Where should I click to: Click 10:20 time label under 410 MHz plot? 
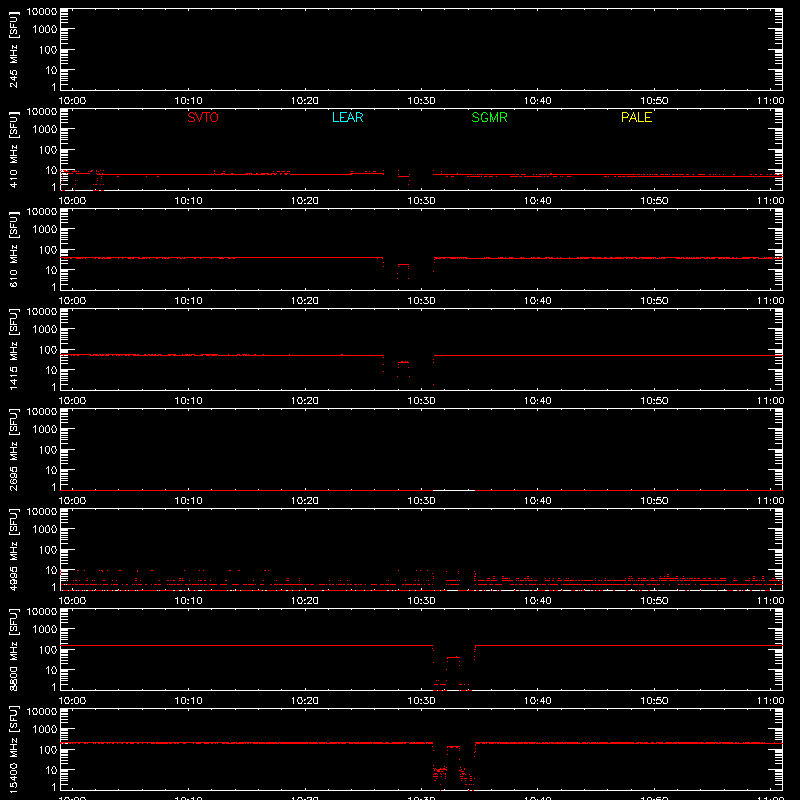pyautogui.click(x=305, y=201)
